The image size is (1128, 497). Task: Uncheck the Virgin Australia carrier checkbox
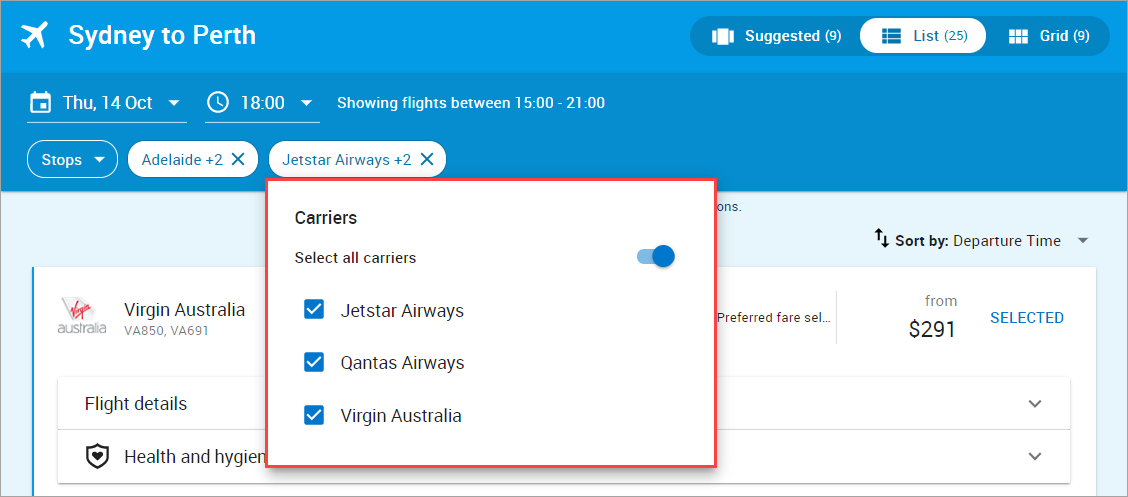click(x=314, y=415)
